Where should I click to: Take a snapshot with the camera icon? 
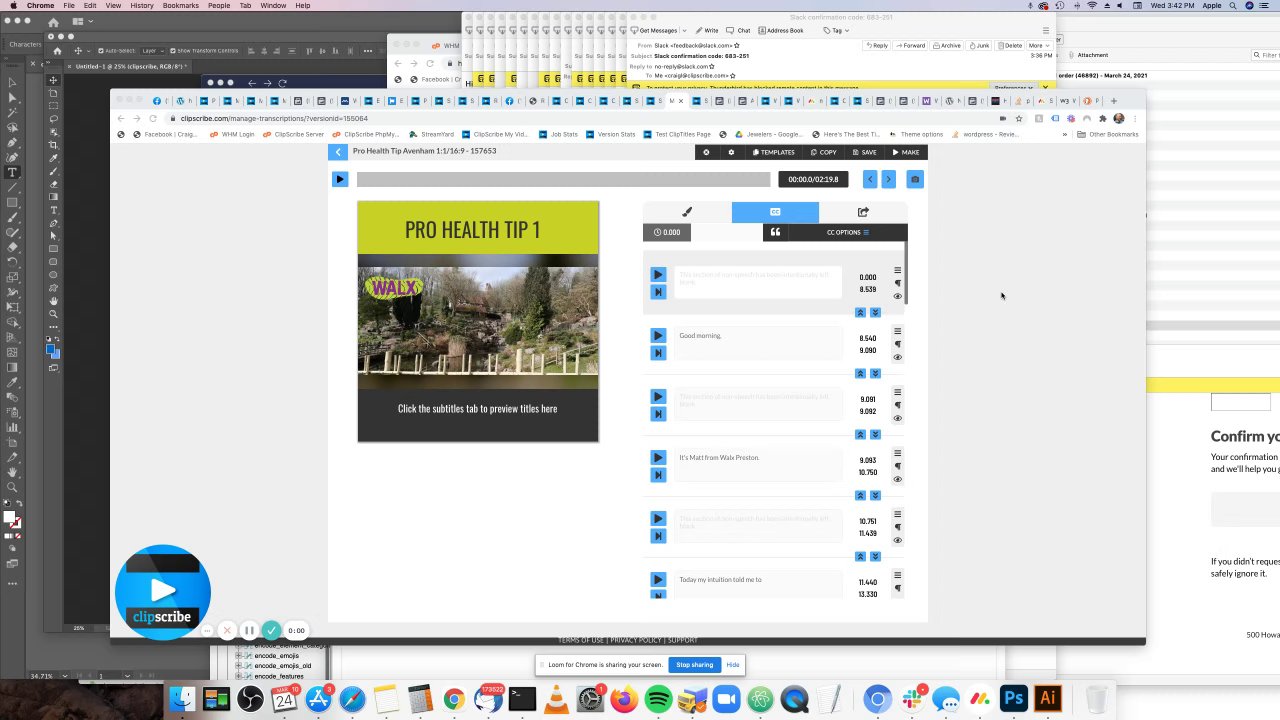click(915, 179)
